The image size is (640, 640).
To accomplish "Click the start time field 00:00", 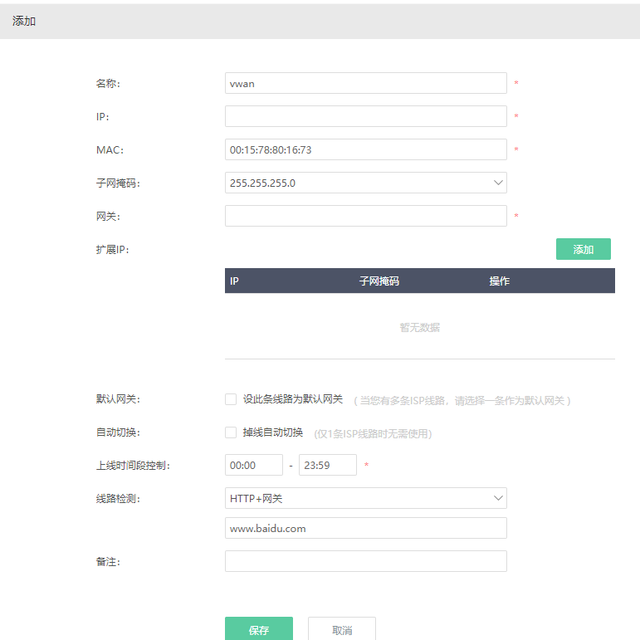I will [x=253, y=465].
